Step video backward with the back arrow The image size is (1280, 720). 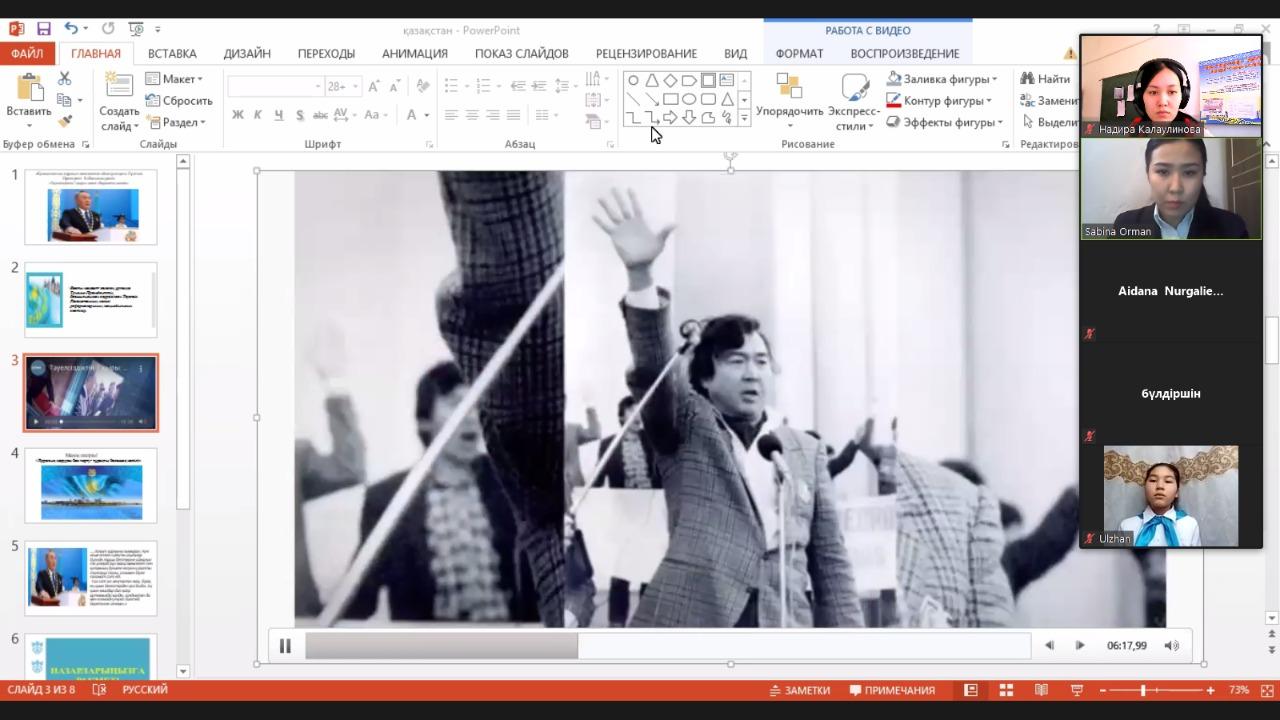point(1049,646)
